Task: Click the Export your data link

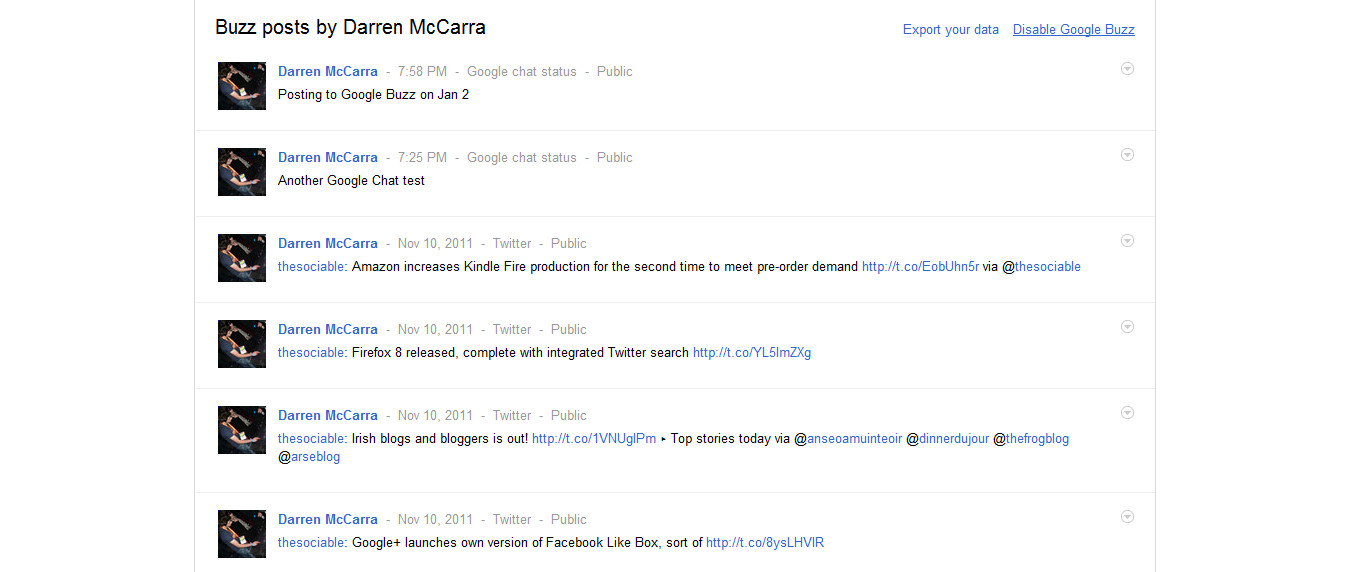Action: click(x=950, y=30)
